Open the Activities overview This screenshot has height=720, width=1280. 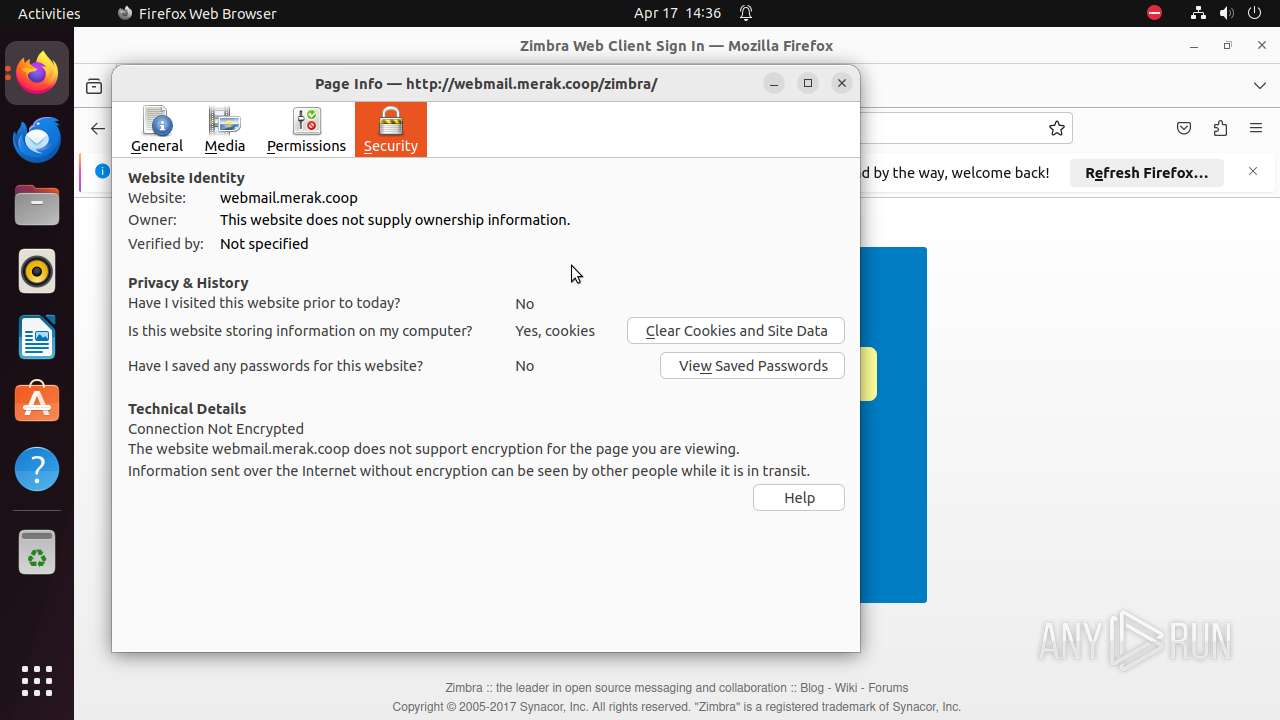49,13
